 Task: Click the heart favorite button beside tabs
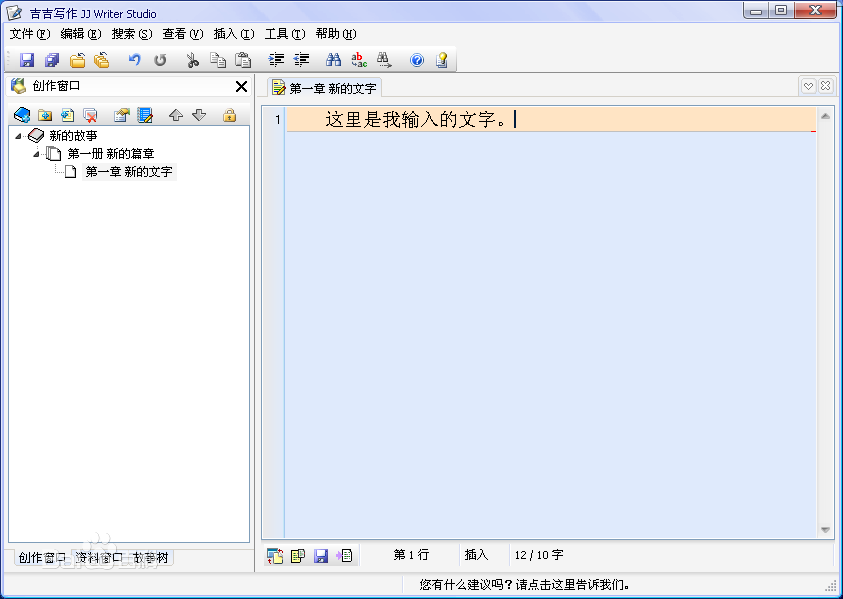(808, 85)
